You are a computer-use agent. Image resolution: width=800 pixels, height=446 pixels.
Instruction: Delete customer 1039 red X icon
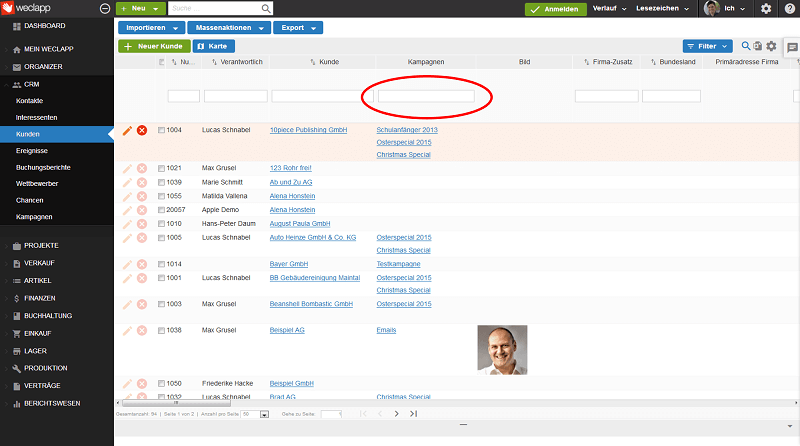click(x=142, y=182)
